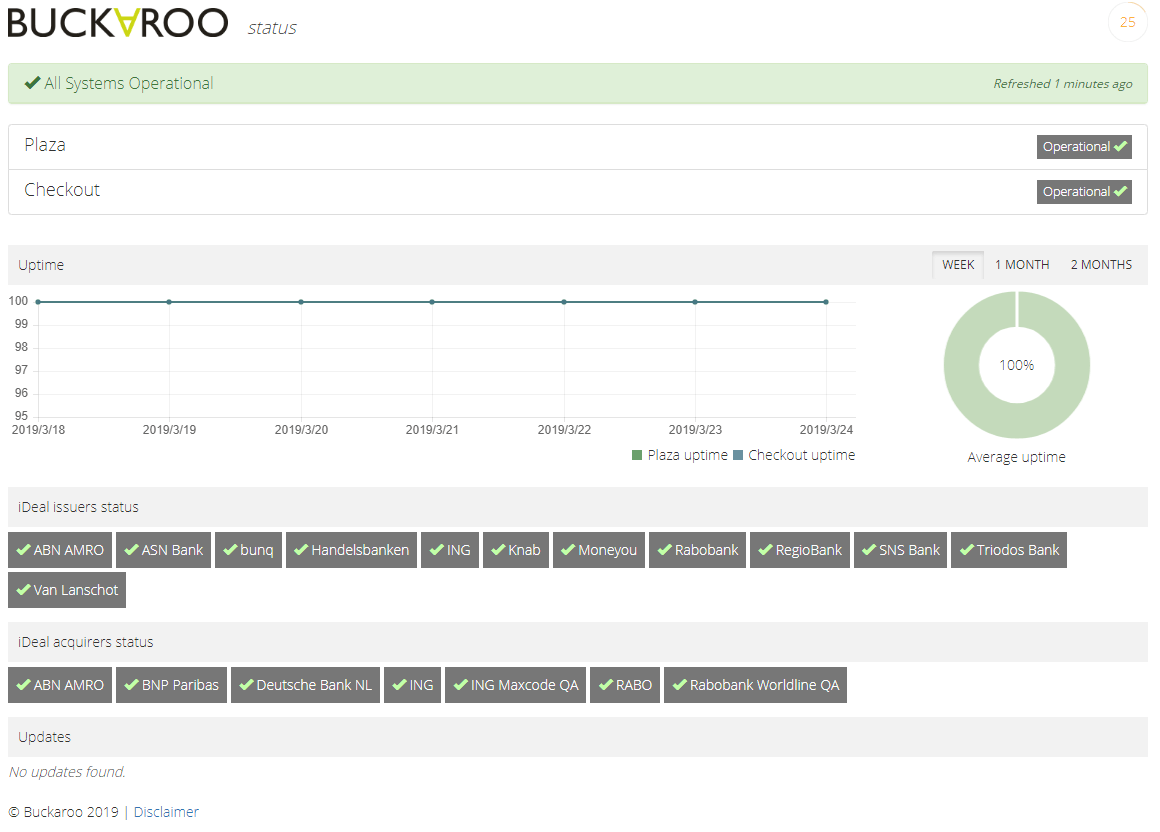The image size is (1160, 832).
Task: Click the 'Refreshed 1 minutes ago' text
Action: (1062, 84)
